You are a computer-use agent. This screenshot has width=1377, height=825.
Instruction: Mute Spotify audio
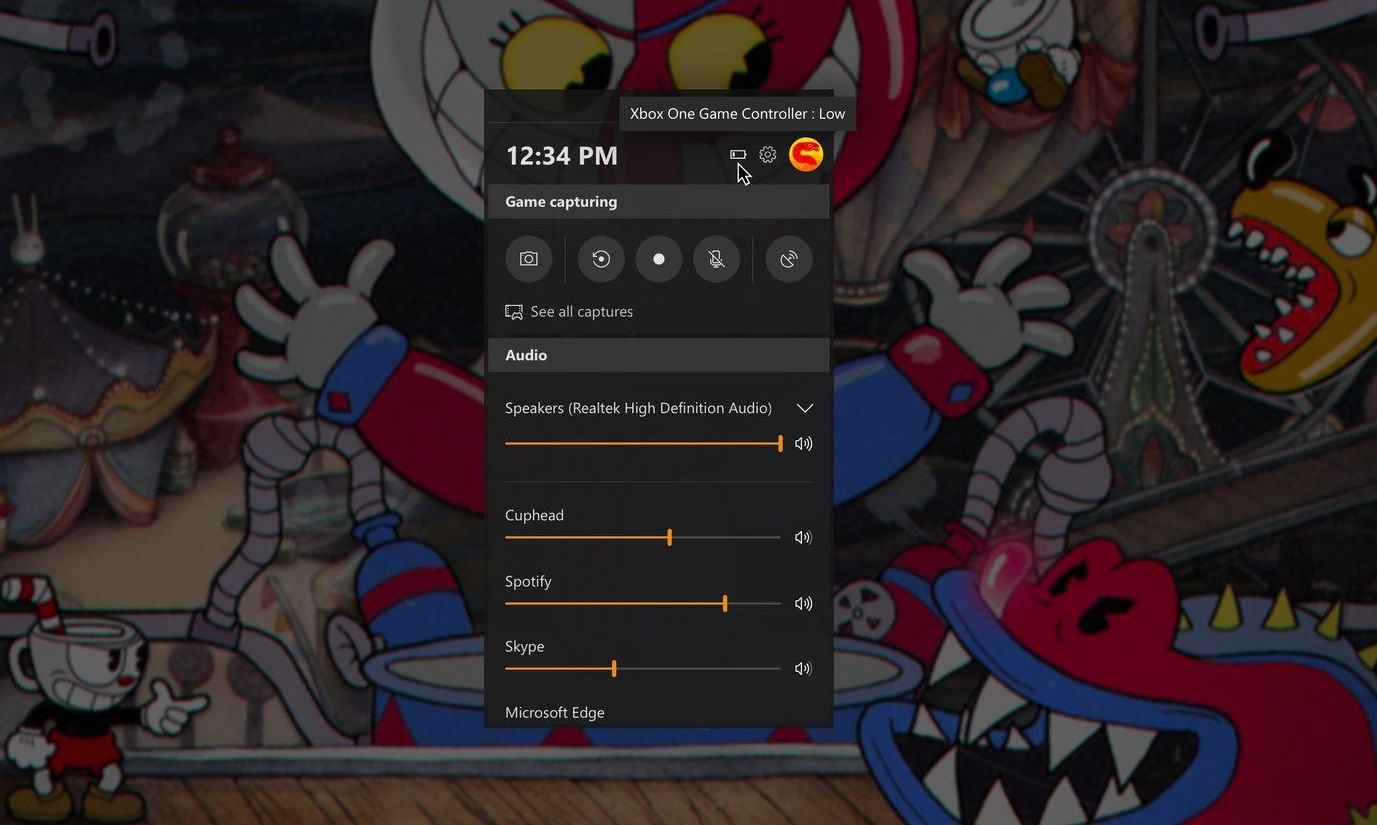(x=803, y=603)
